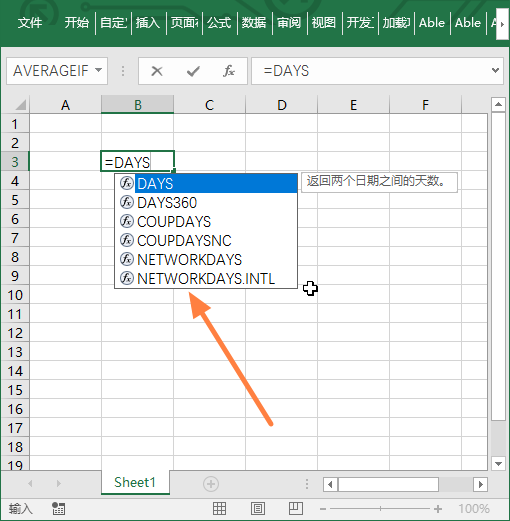Switch to Normal view icon
Image resolution: width=510 pixels, height=521 pixels.
coord(219,509)
